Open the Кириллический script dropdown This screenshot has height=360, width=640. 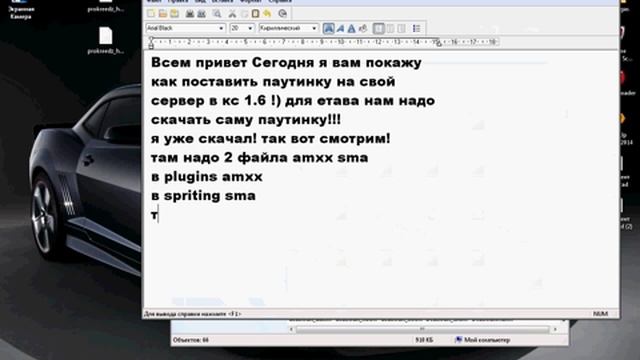tap(314, 28)
